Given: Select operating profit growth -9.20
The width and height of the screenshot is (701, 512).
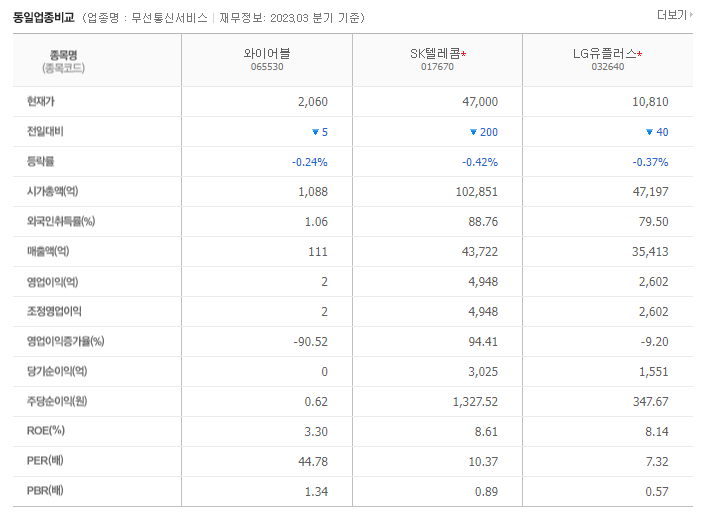Looking at the screenshot, I should coord(655,342).
